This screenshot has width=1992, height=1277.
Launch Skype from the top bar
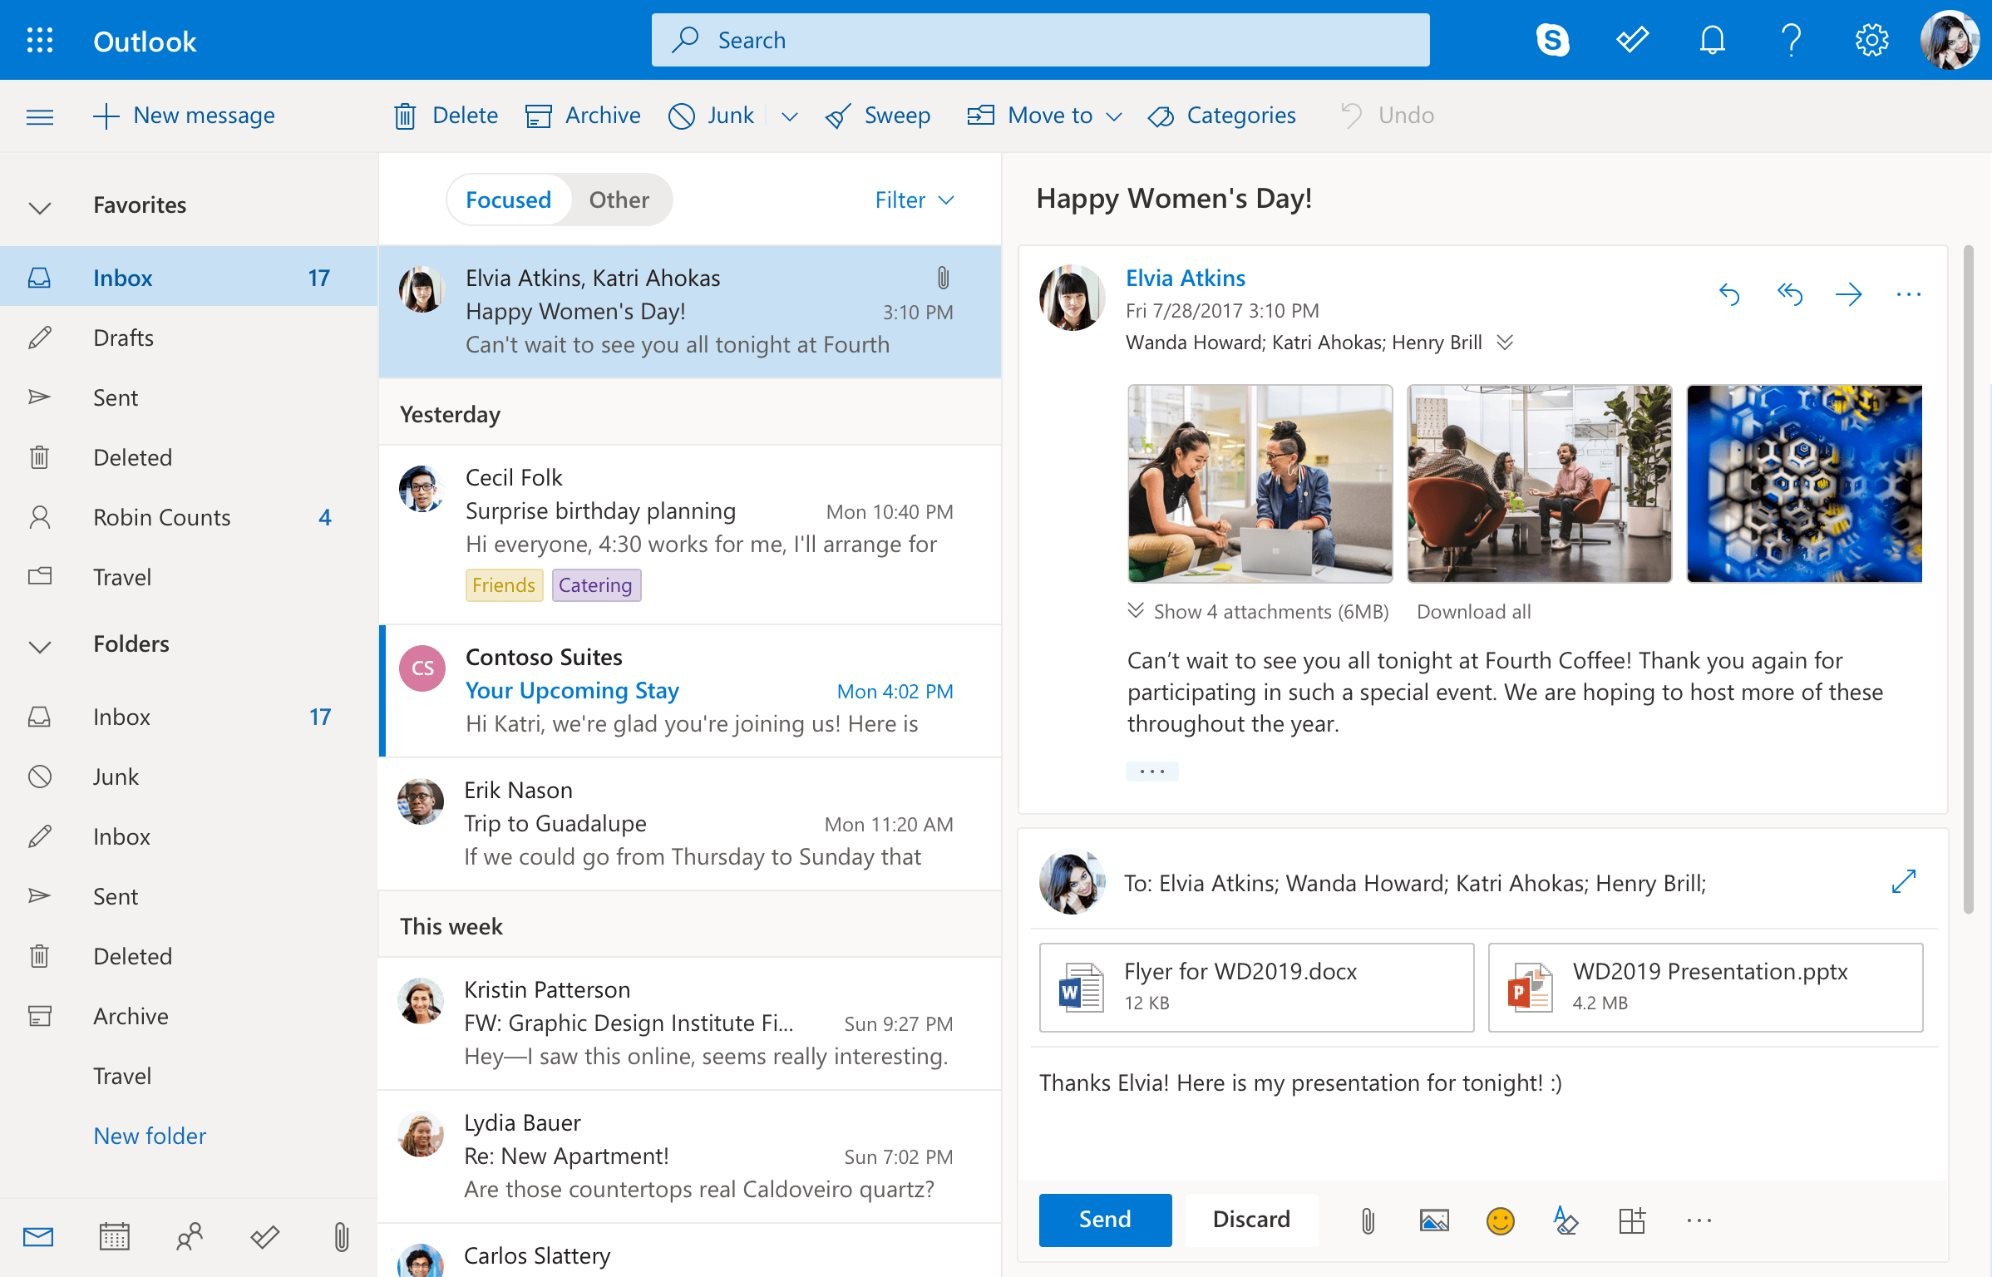[1553, 40]
